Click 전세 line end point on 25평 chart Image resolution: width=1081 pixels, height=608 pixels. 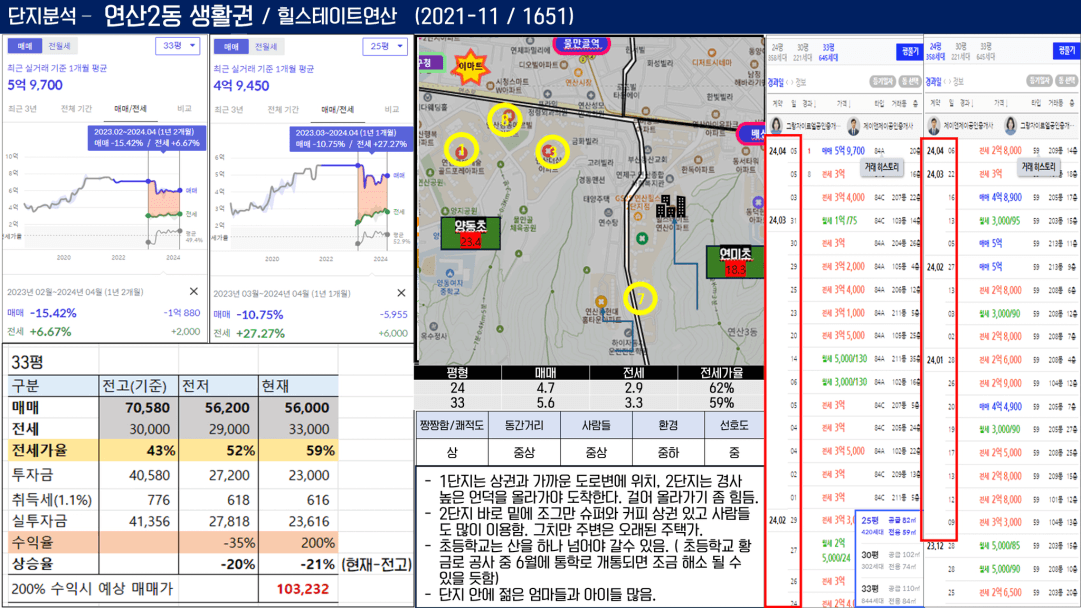(387, 211)
